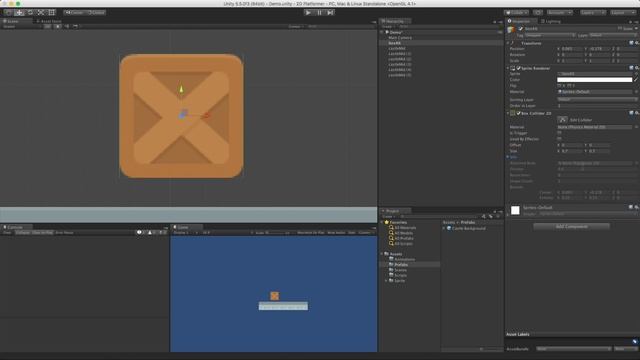
Task: Select the Rect Transform tool
Action: click(51, 13)
